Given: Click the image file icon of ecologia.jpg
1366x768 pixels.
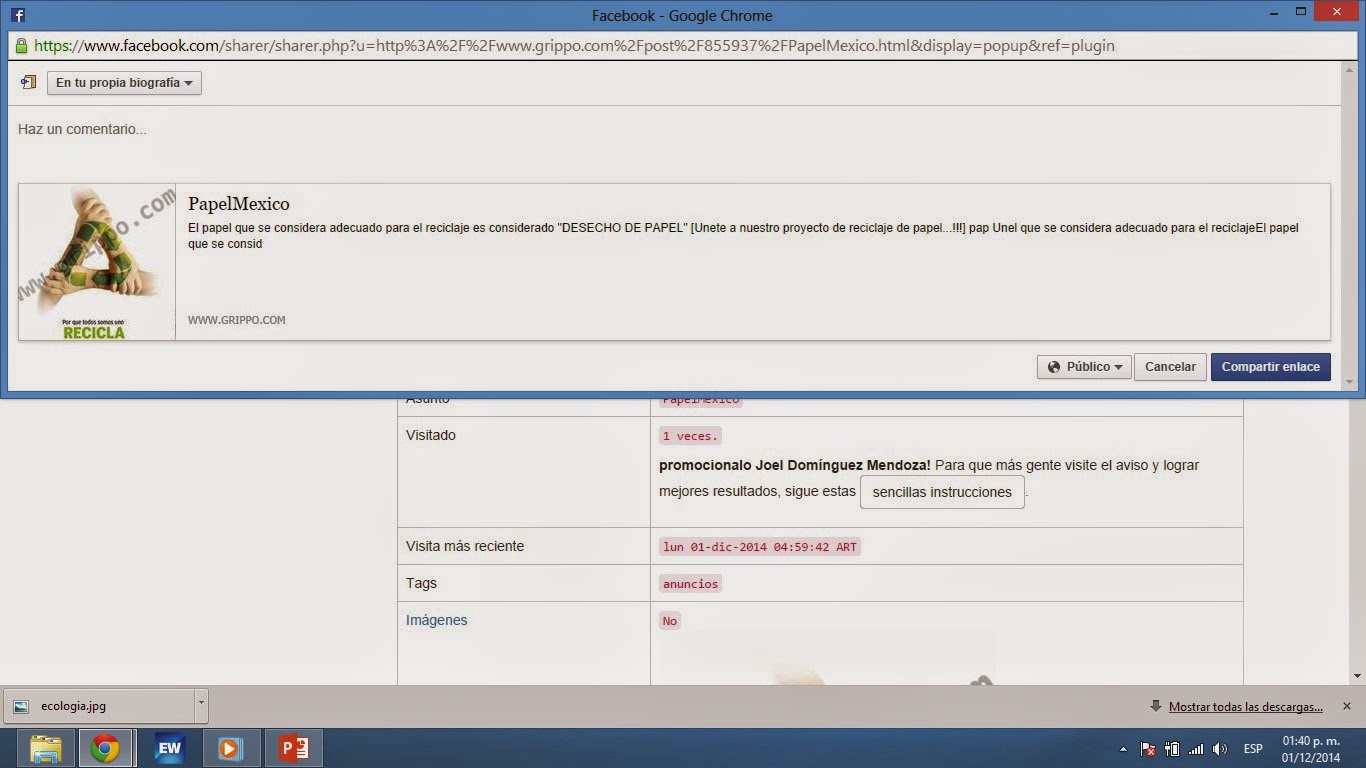Looking at the screenshot, I should pos(21,706).
